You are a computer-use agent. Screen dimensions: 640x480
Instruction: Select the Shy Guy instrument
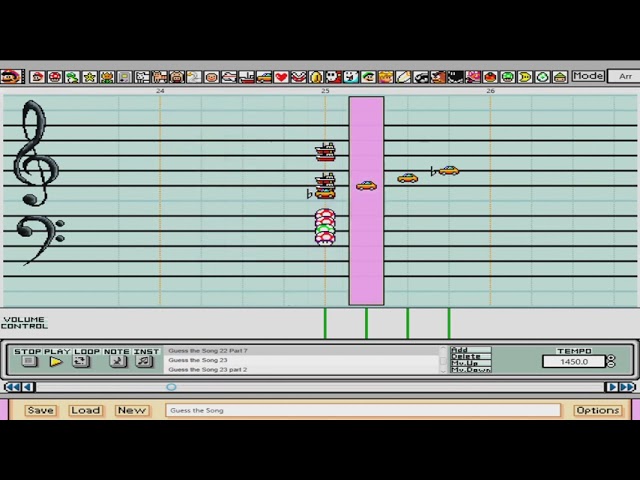point(333,77)
